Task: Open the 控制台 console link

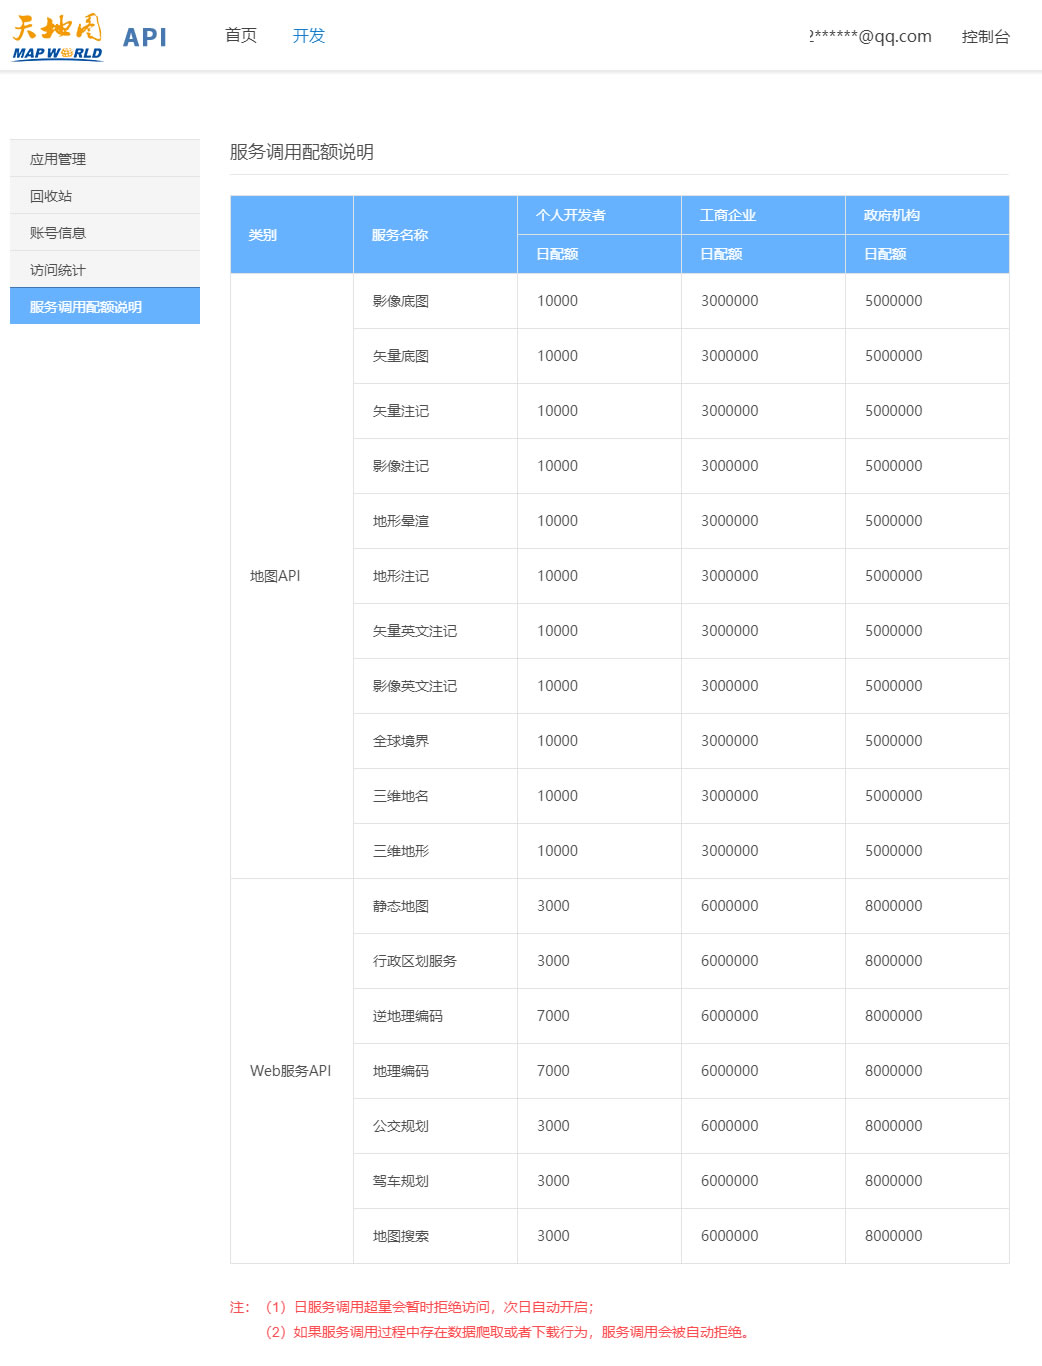Action: [986, 37]
